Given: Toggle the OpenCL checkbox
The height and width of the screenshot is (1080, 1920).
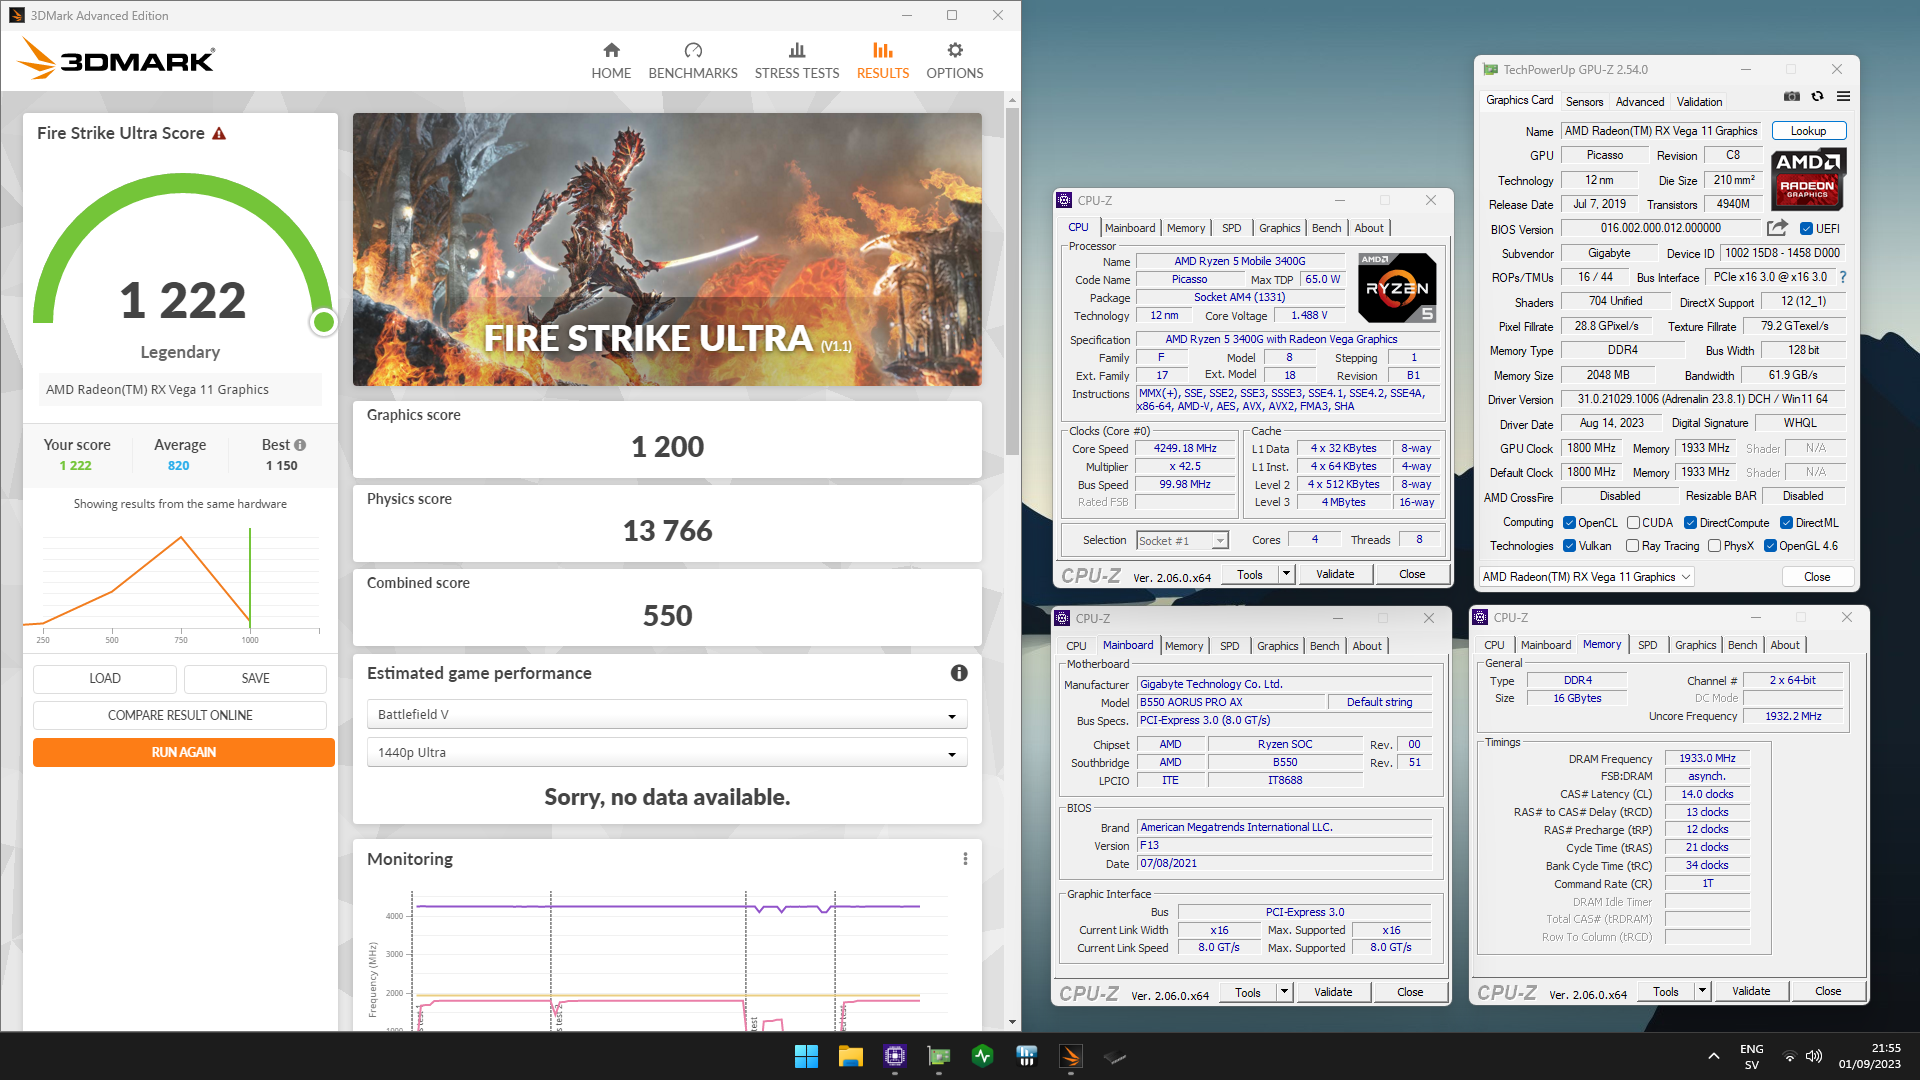Looking at the screenshot, I should pos(1570,523).
